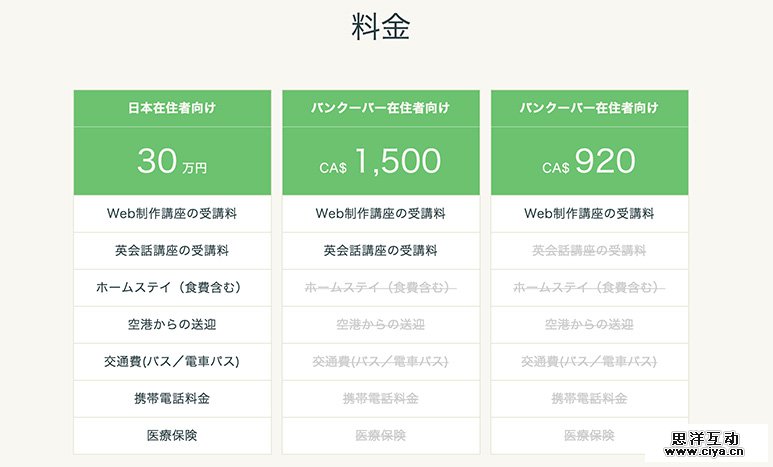Select the 日本在住者向け plan header
The image size is (773, 467).
(x=172, y=107)
